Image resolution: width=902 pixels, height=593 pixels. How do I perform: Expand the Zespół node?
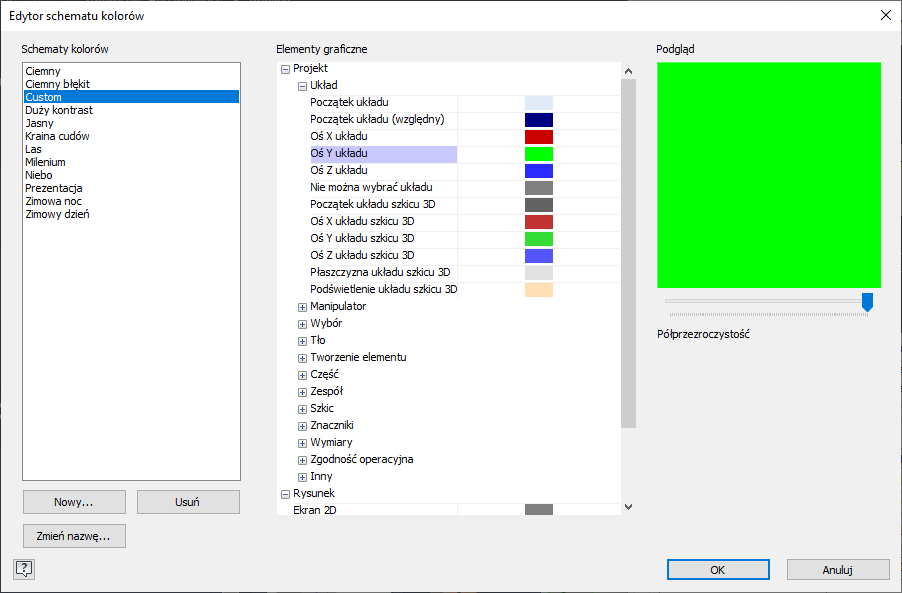[302, 392]
